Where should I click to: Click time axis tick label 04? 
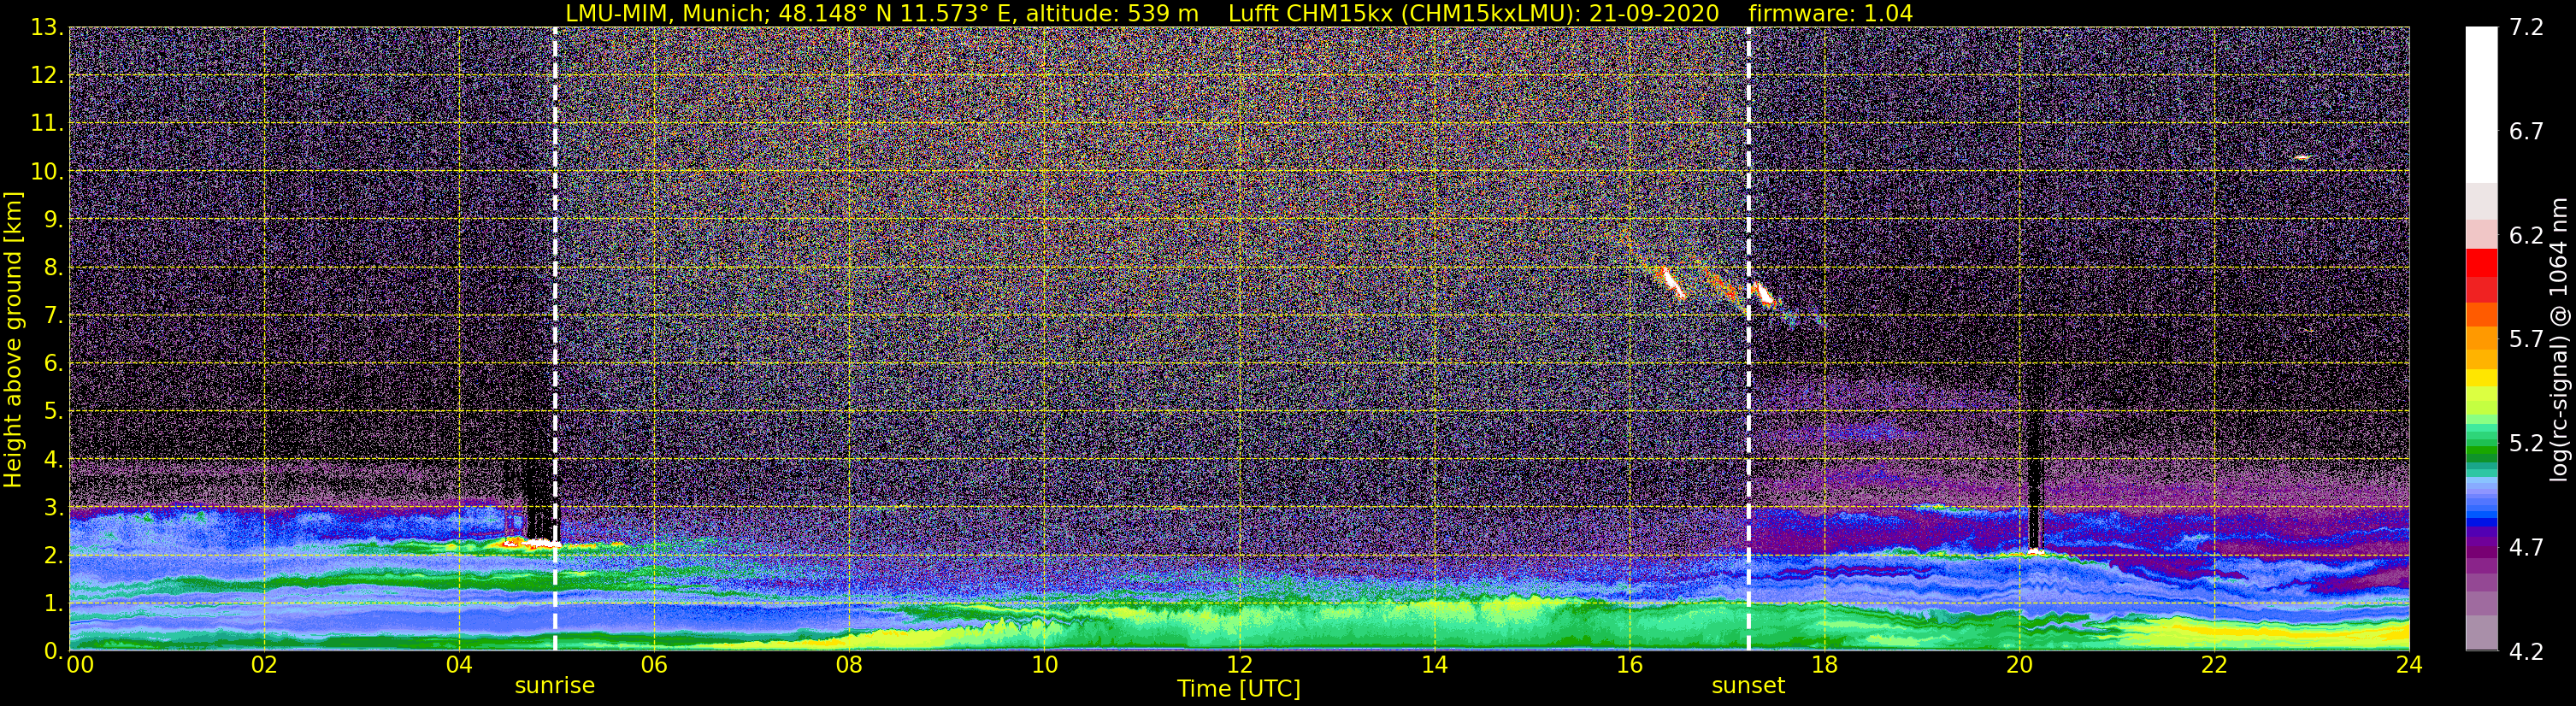pos(459,665)
